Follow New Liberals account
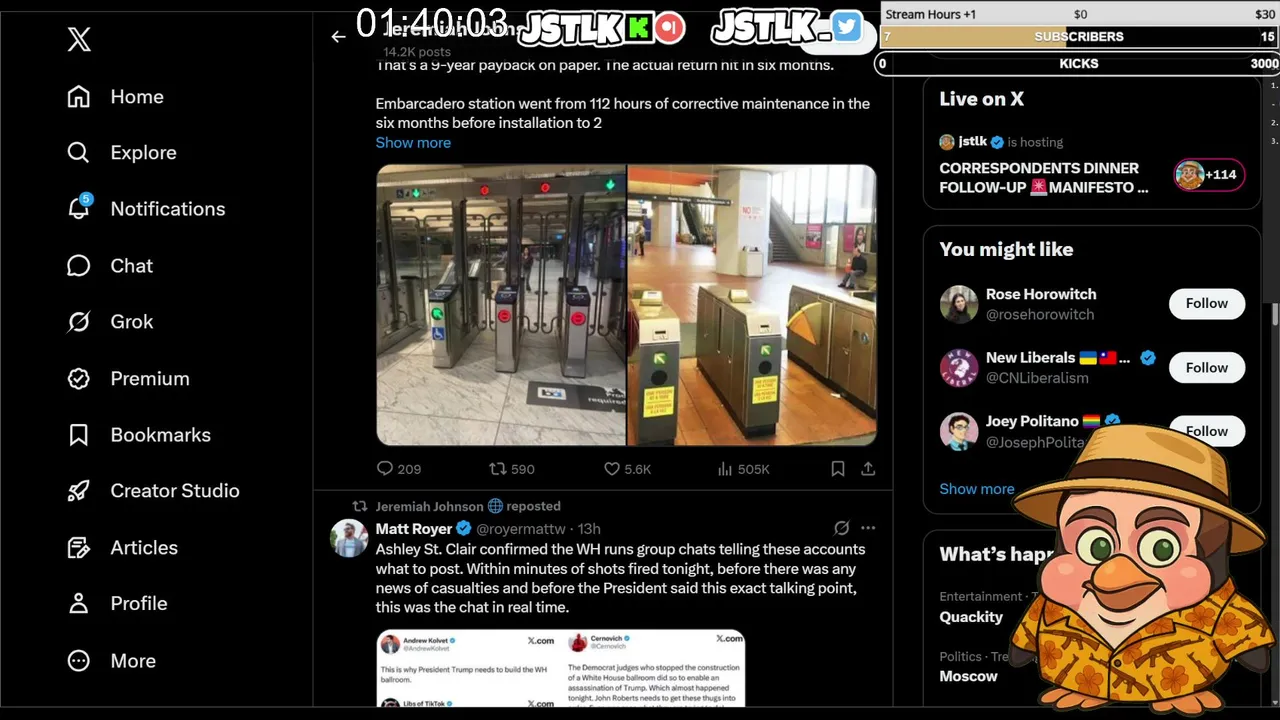The image size is (1280, 720). [1207, 367]
